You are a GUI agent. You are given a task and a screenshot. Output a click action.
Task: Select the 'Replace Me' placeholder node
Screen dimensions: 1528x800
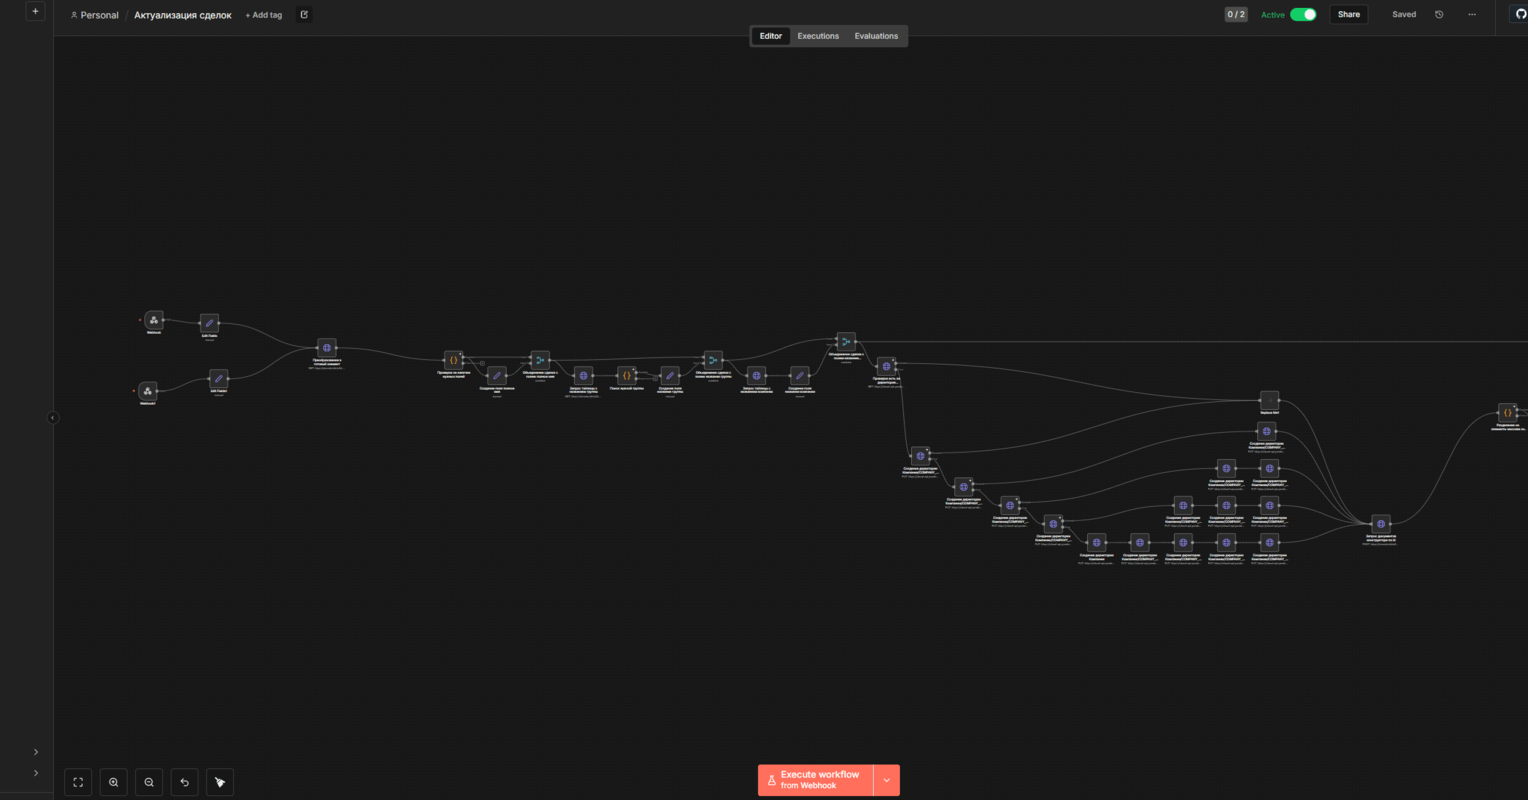[1270, 400]
